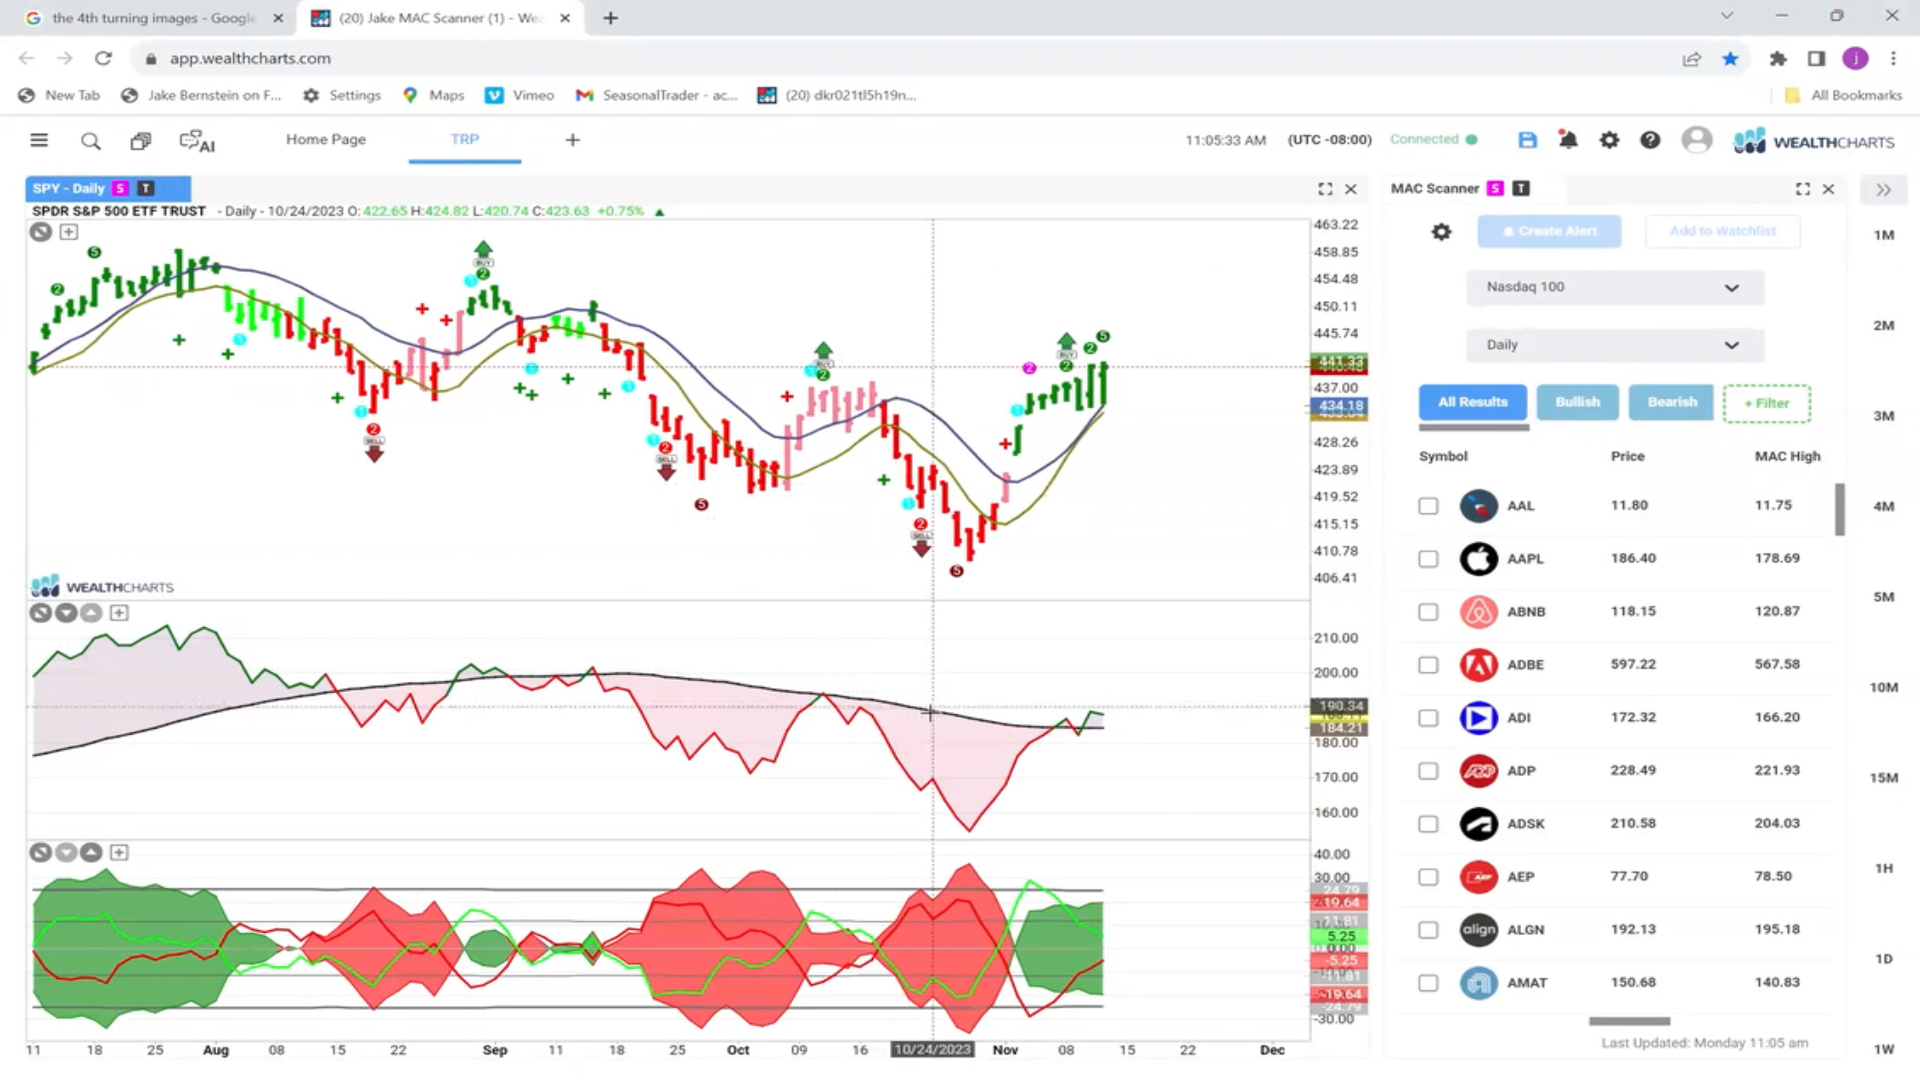Screen dimensions: 1920x1080
Task: Check the AAL row checkbox
Action: point(1428,506)
